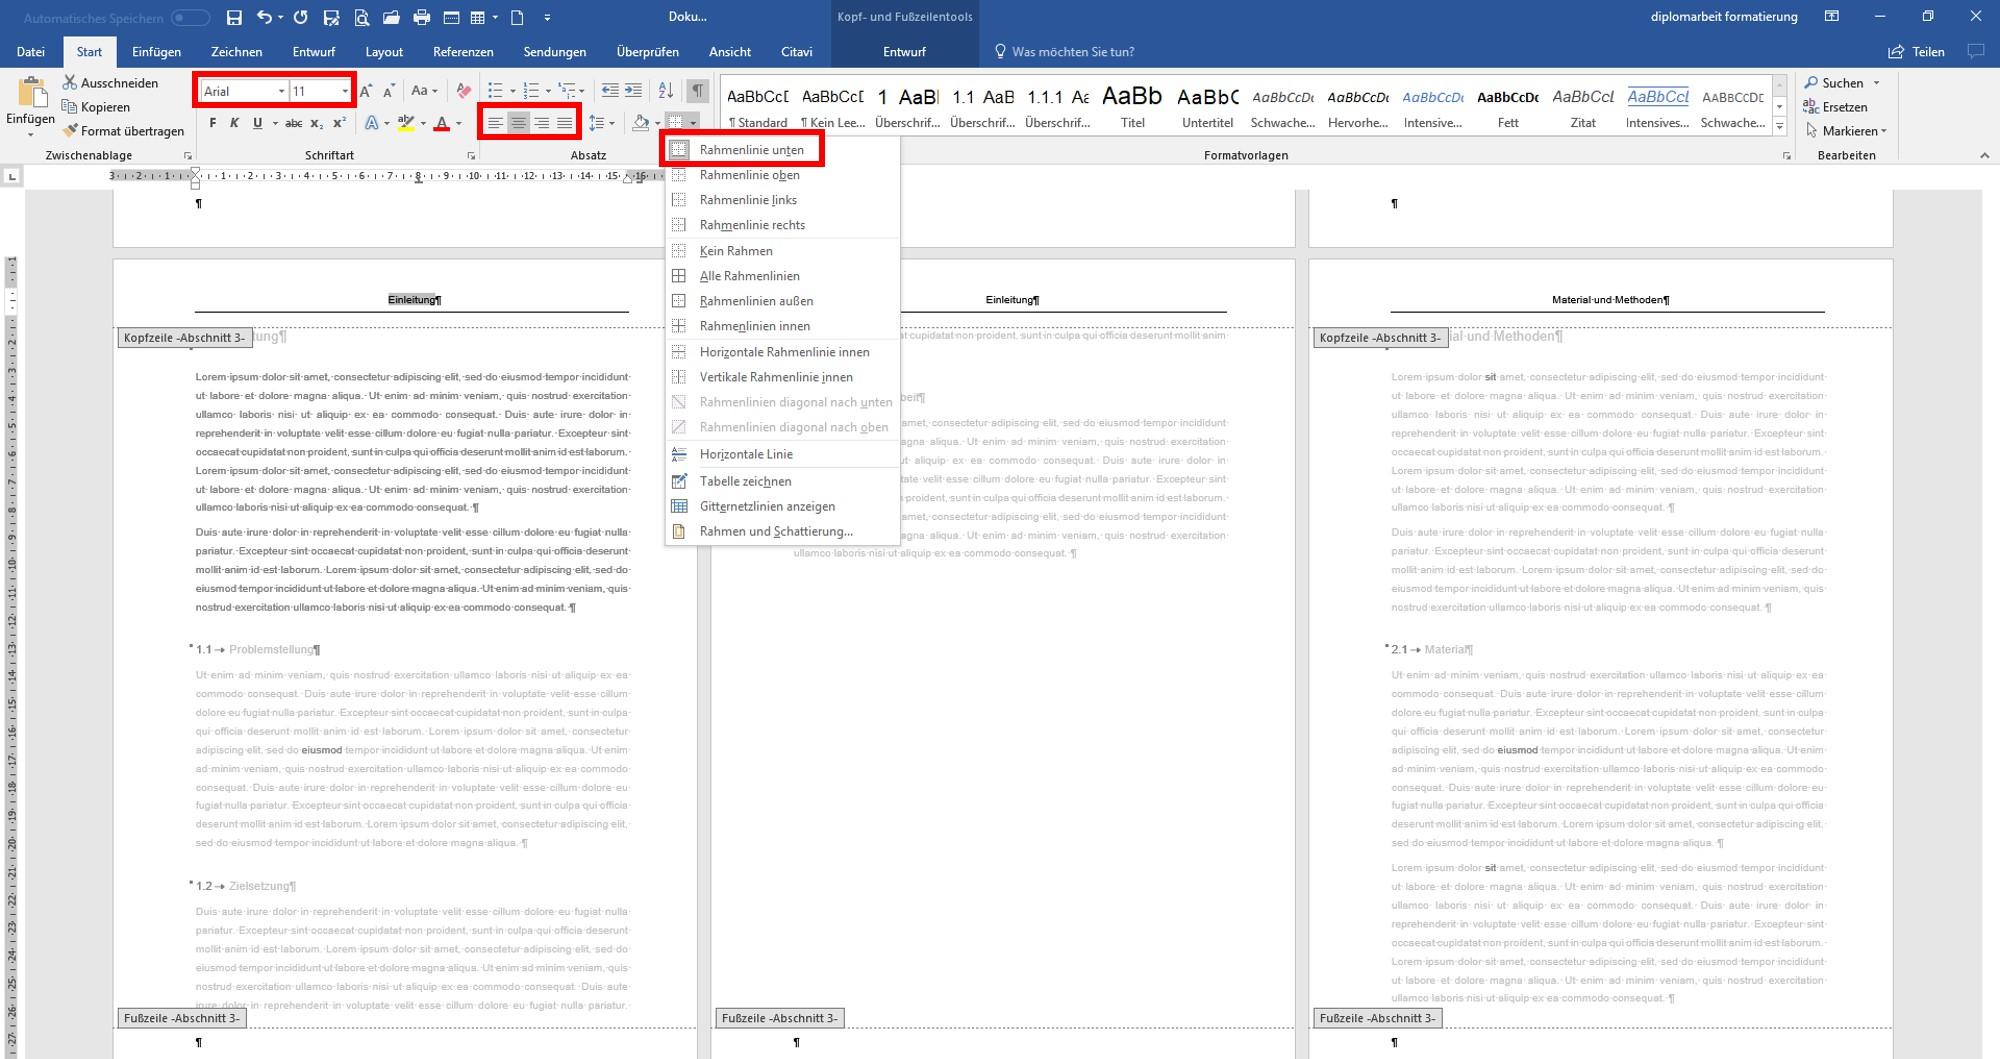Switch to the Referenzen ribbon tab
Image resolution: width=2000 pixels, height=1059 pixels.
click(463, 52)
